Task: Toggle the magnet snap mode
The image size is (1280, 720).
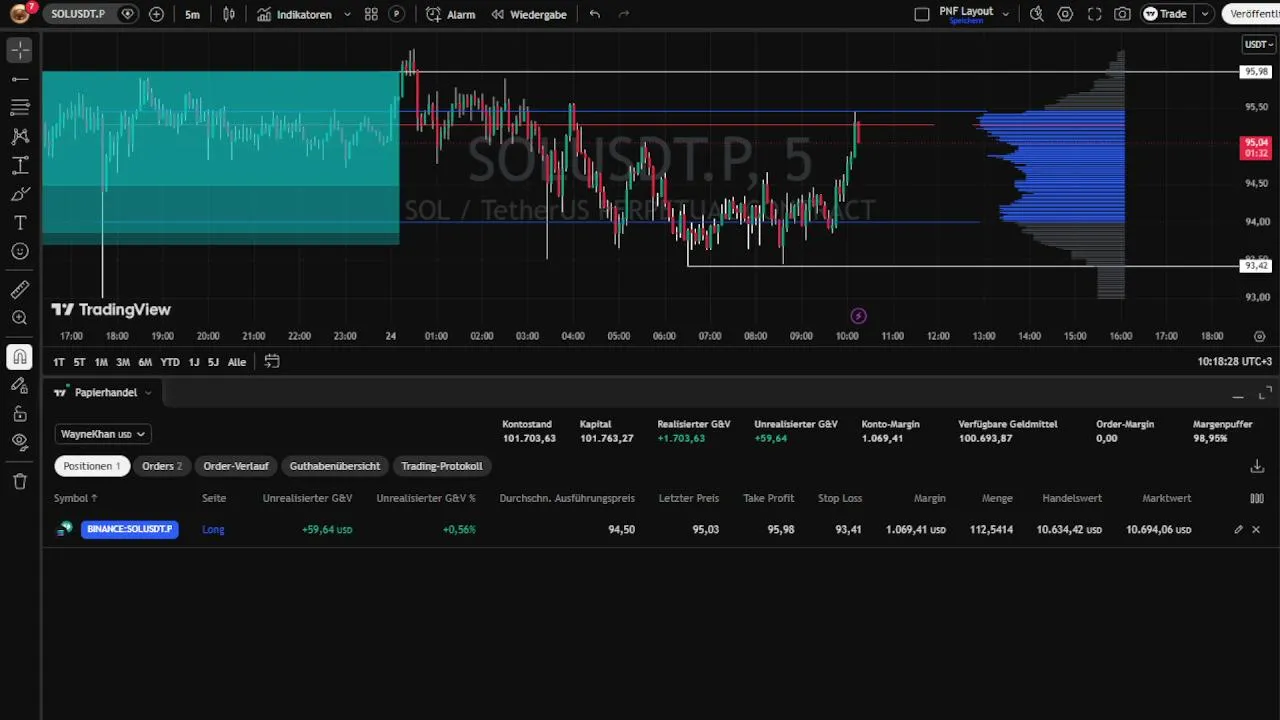Action: pos(20,357)
